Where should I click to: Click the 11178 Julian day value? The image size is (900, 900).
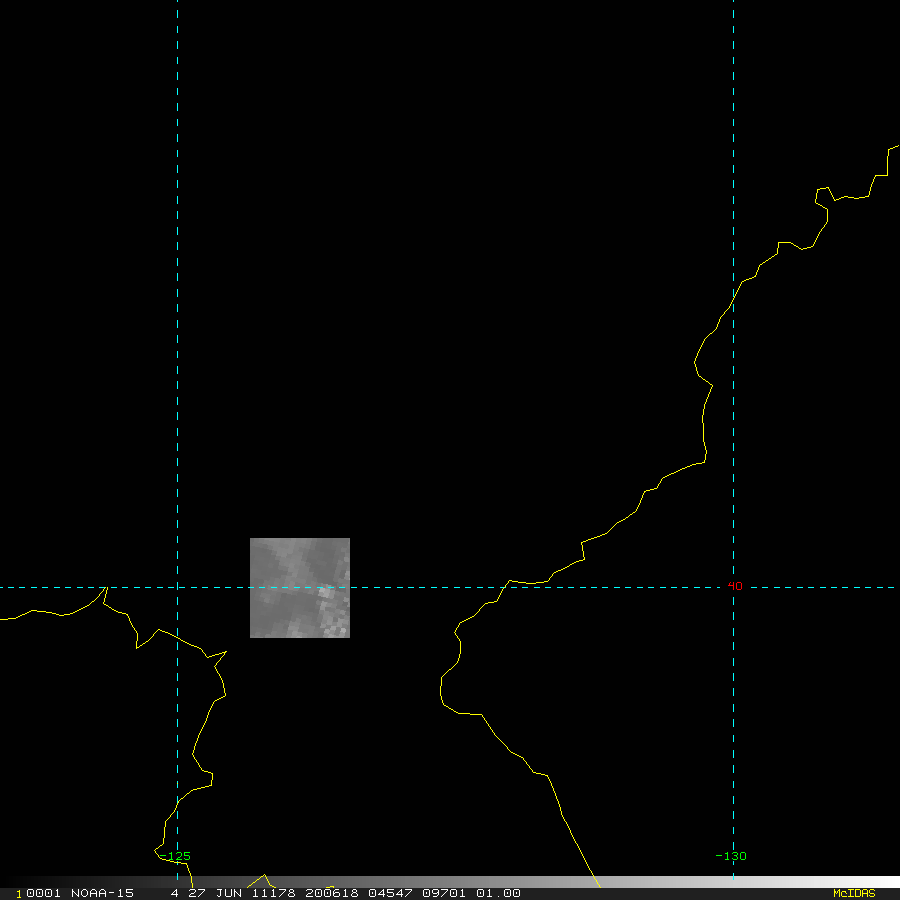coord(273,893)
